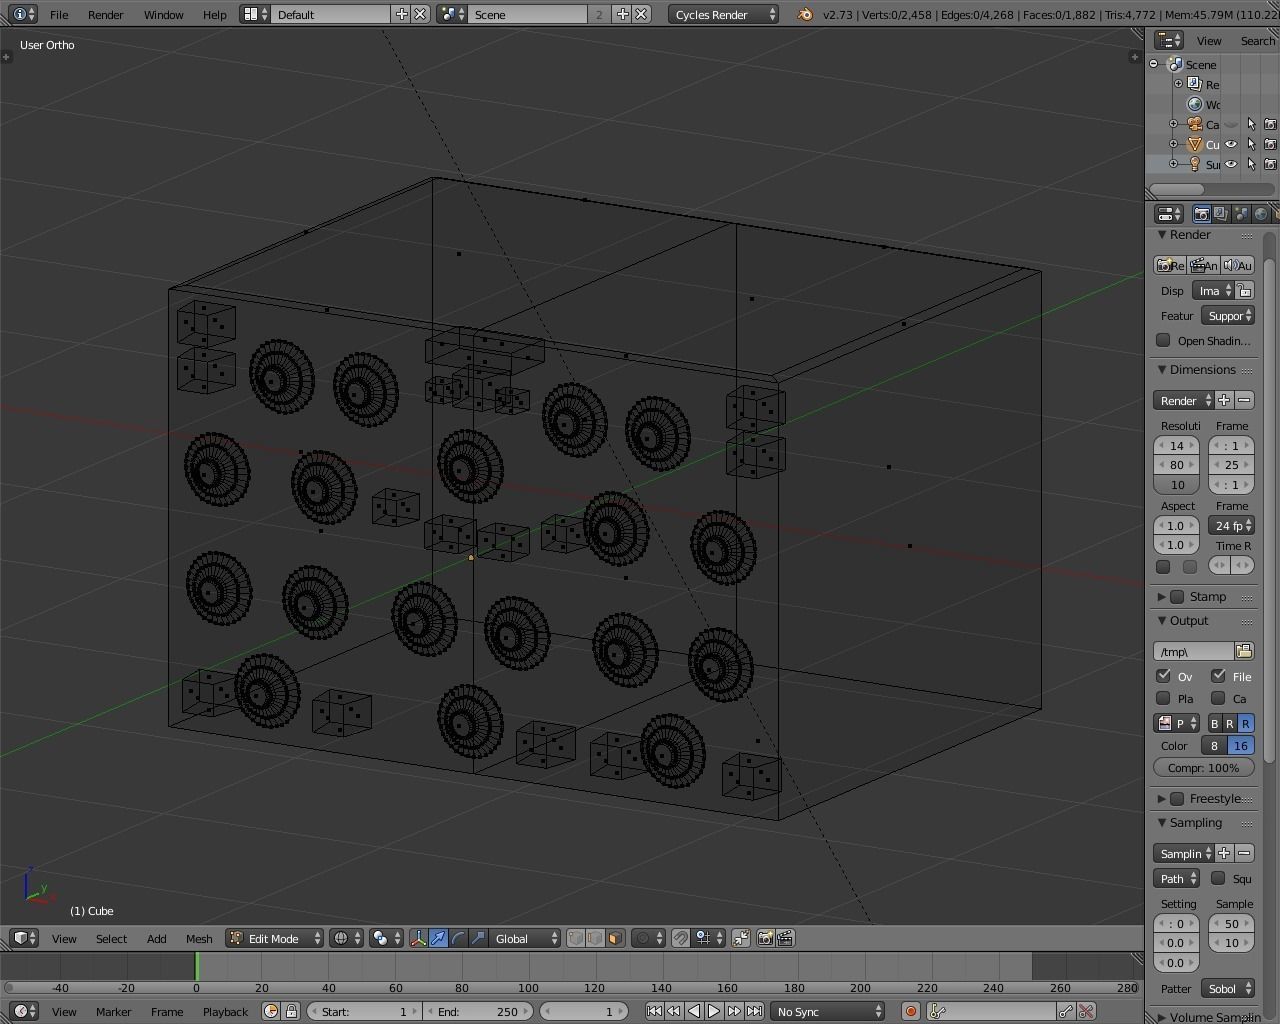The height and width of the screenshot is (1024, 1280).
Task: Open the World properties globe tab
Action: (x=1261, y=214)
